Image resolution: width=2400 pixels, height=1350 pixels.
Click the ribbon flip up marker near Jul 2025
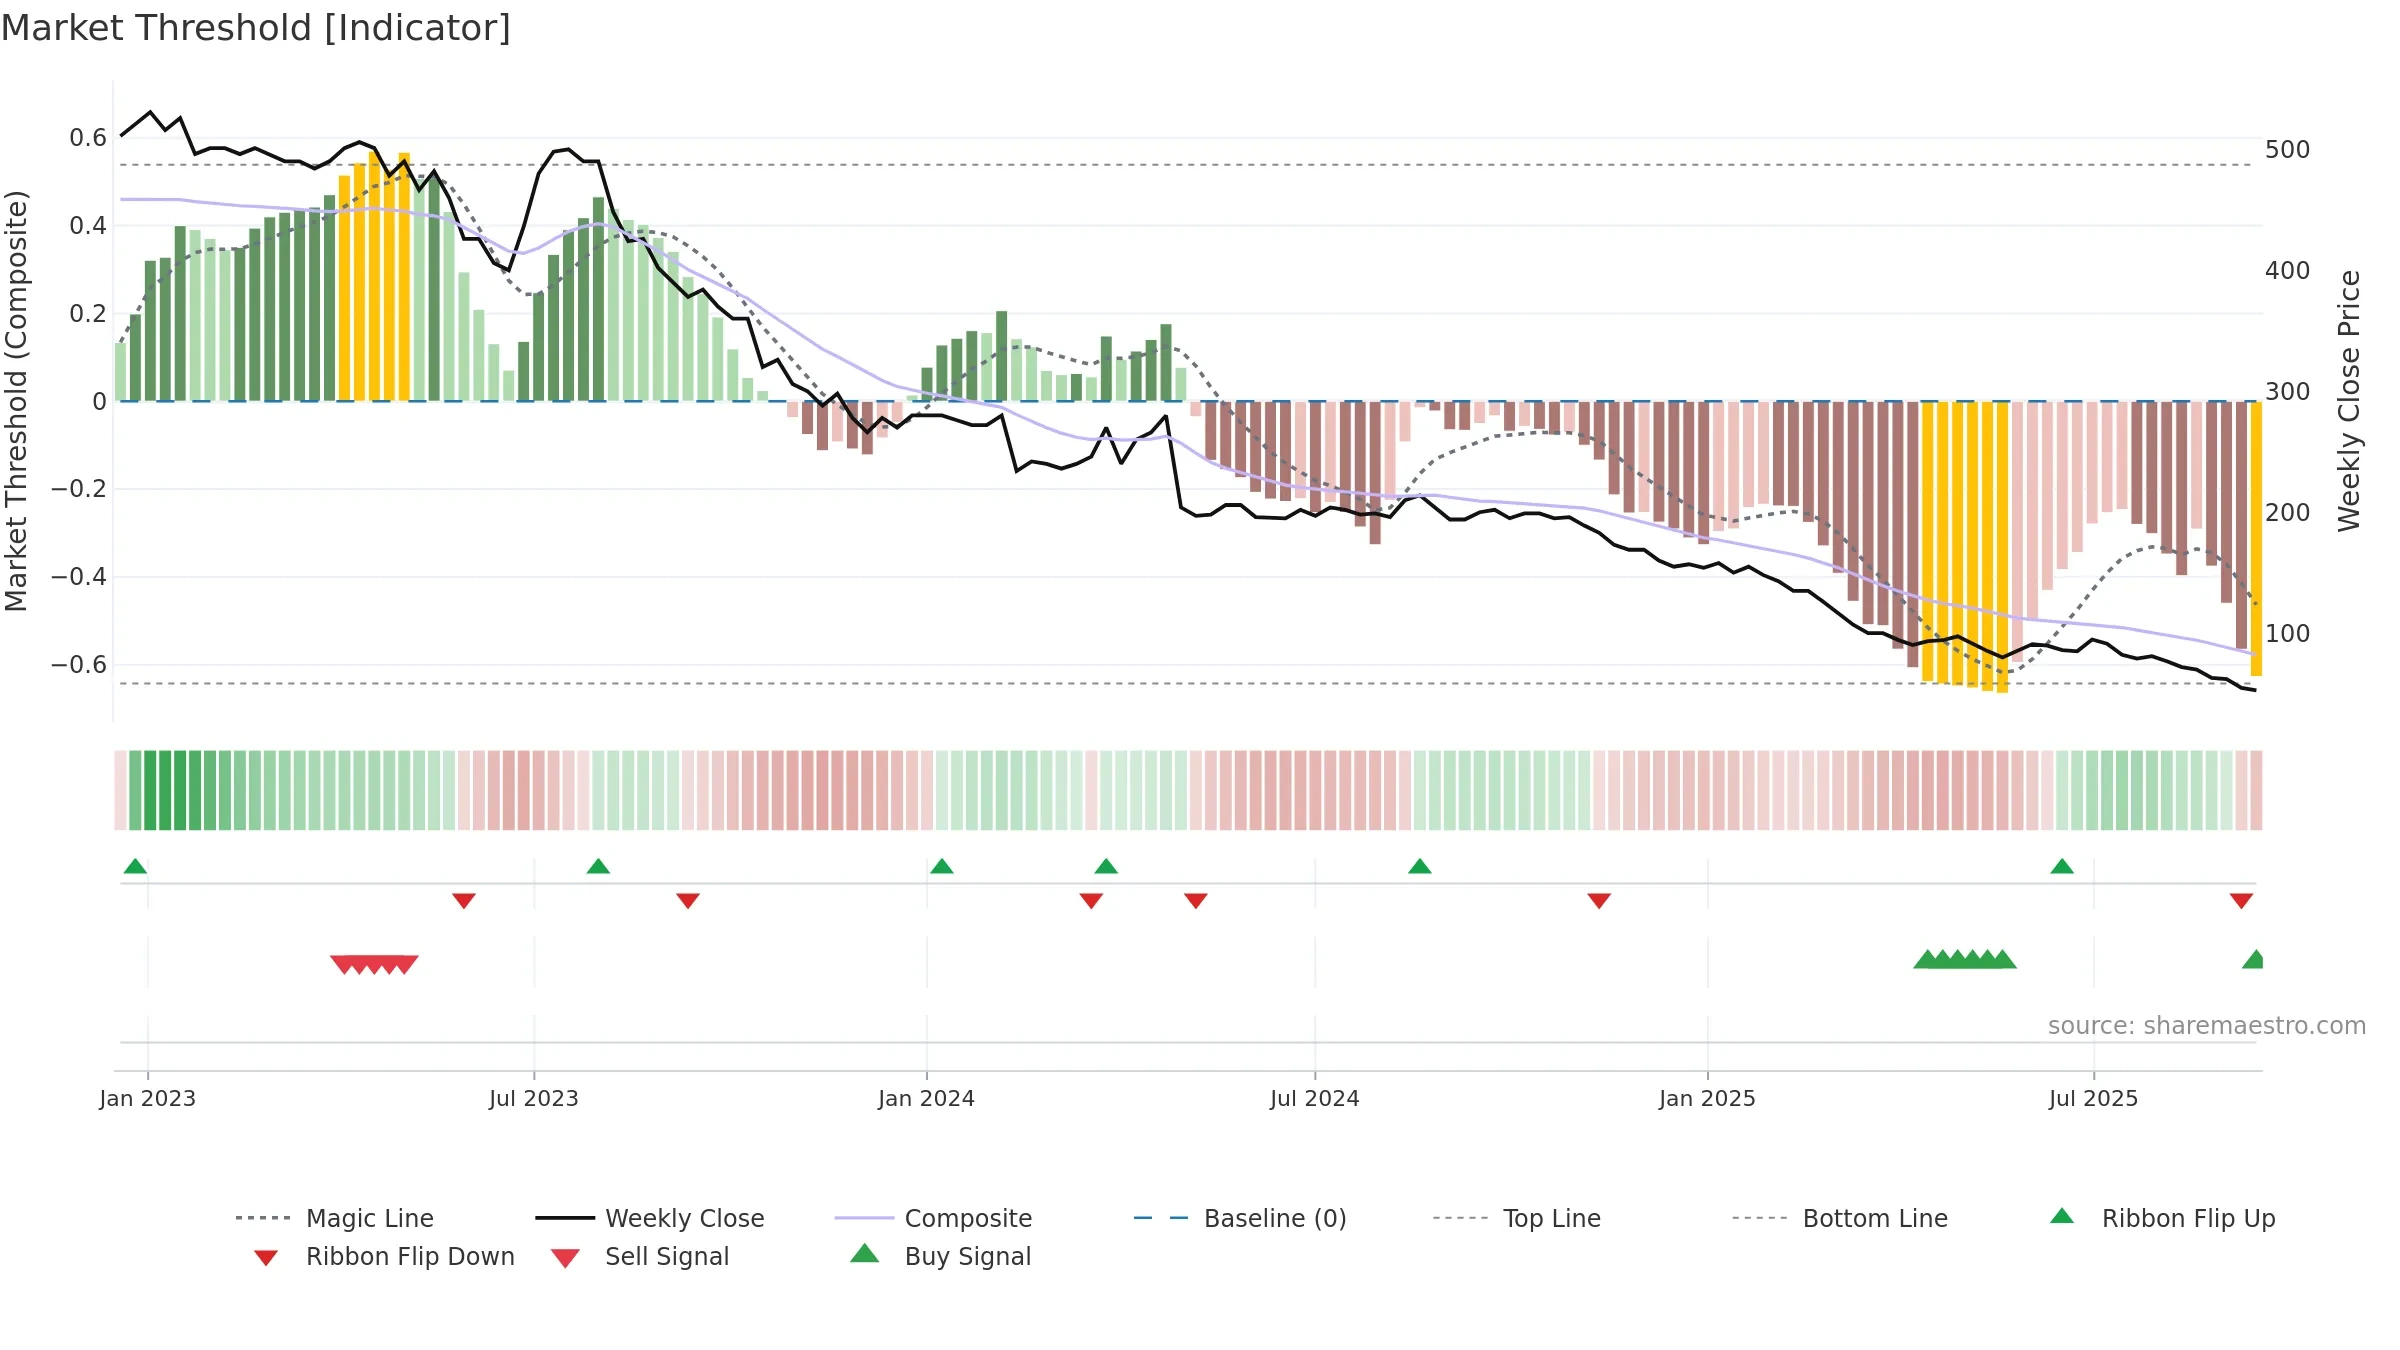pyautogui.click(x=2062, y=866)
